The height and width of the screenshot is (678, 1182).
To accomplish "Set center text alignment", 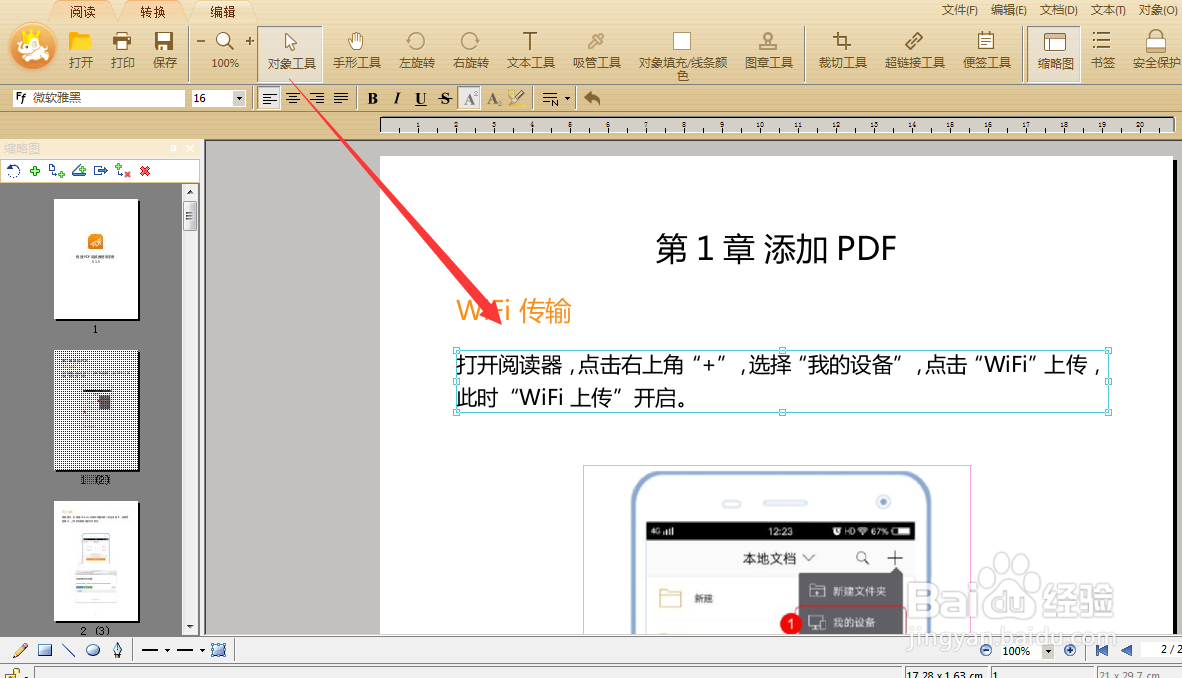I will [292, 98].
